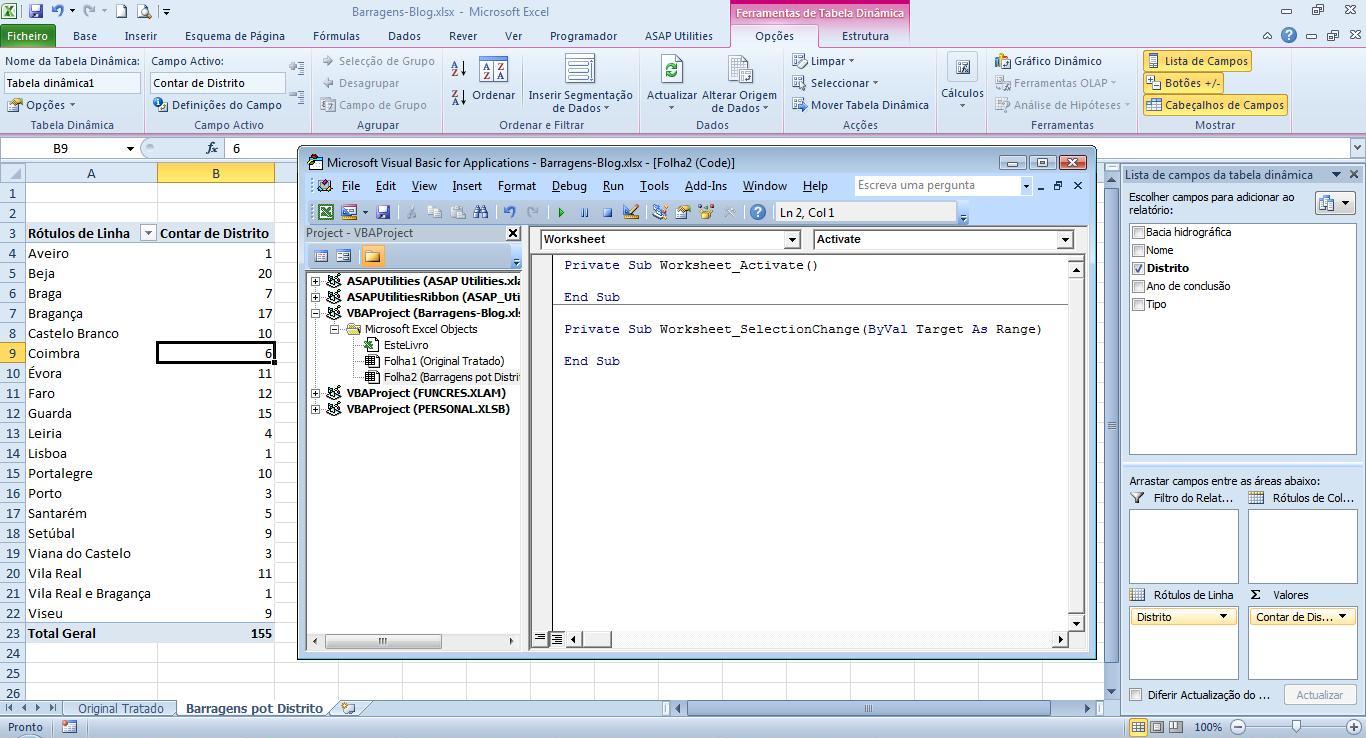Click the View Microsoft Excel icon in VBA toolbar
The image size is (1366, 738).
pyautogui.click(x=326, y=212)
